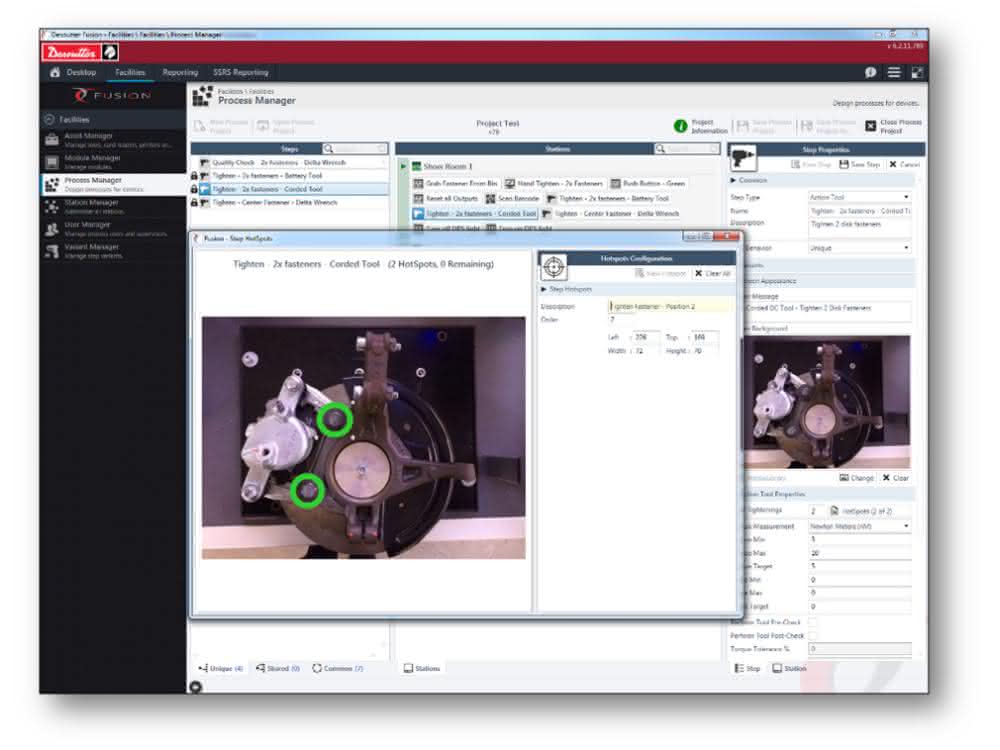Viewport: 1000px width, 750px height.
Task: Click the tool icon of Quality Check step
Action: tap(205, 163)
